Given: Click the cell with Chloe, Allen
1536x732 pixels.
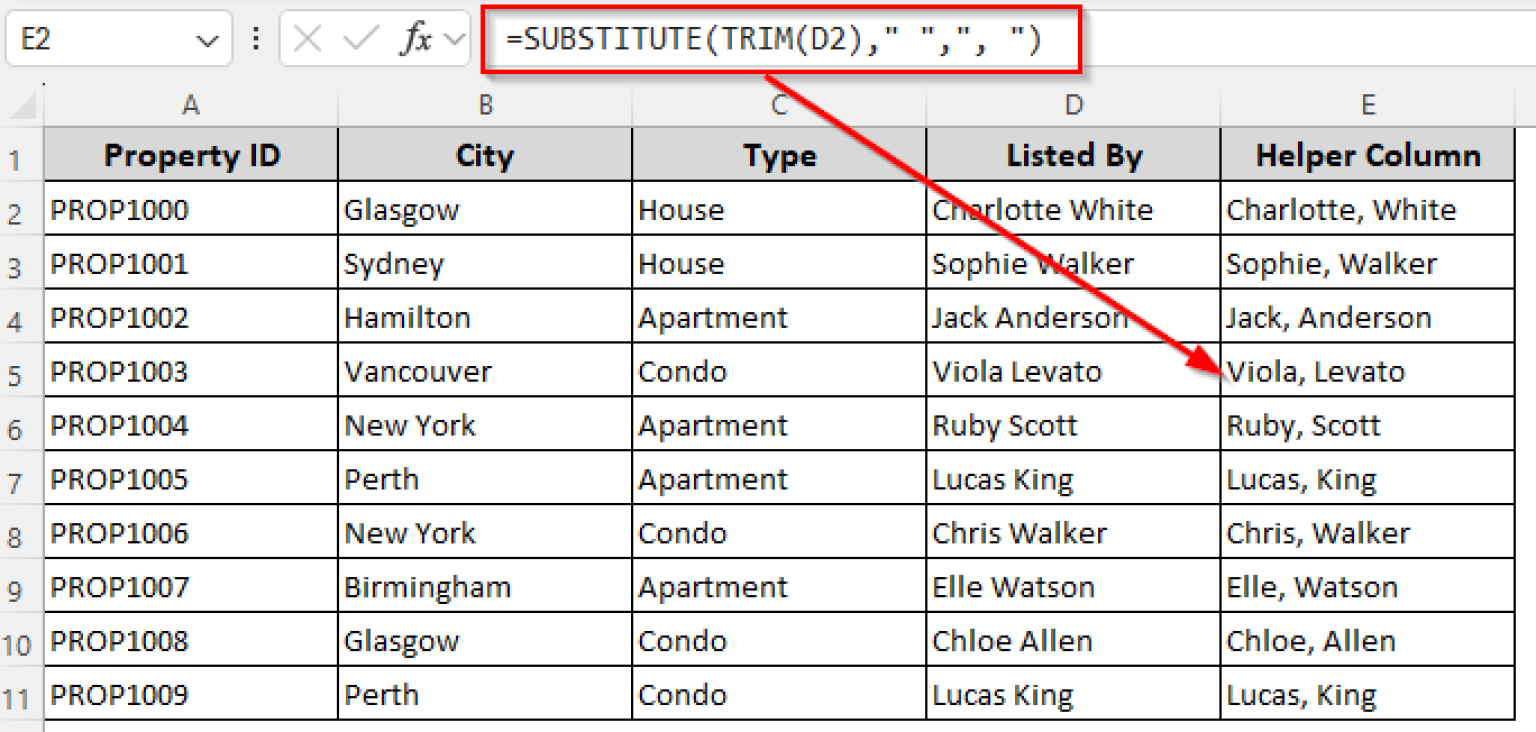Looking at the screenshot, I should [1367, 641].
